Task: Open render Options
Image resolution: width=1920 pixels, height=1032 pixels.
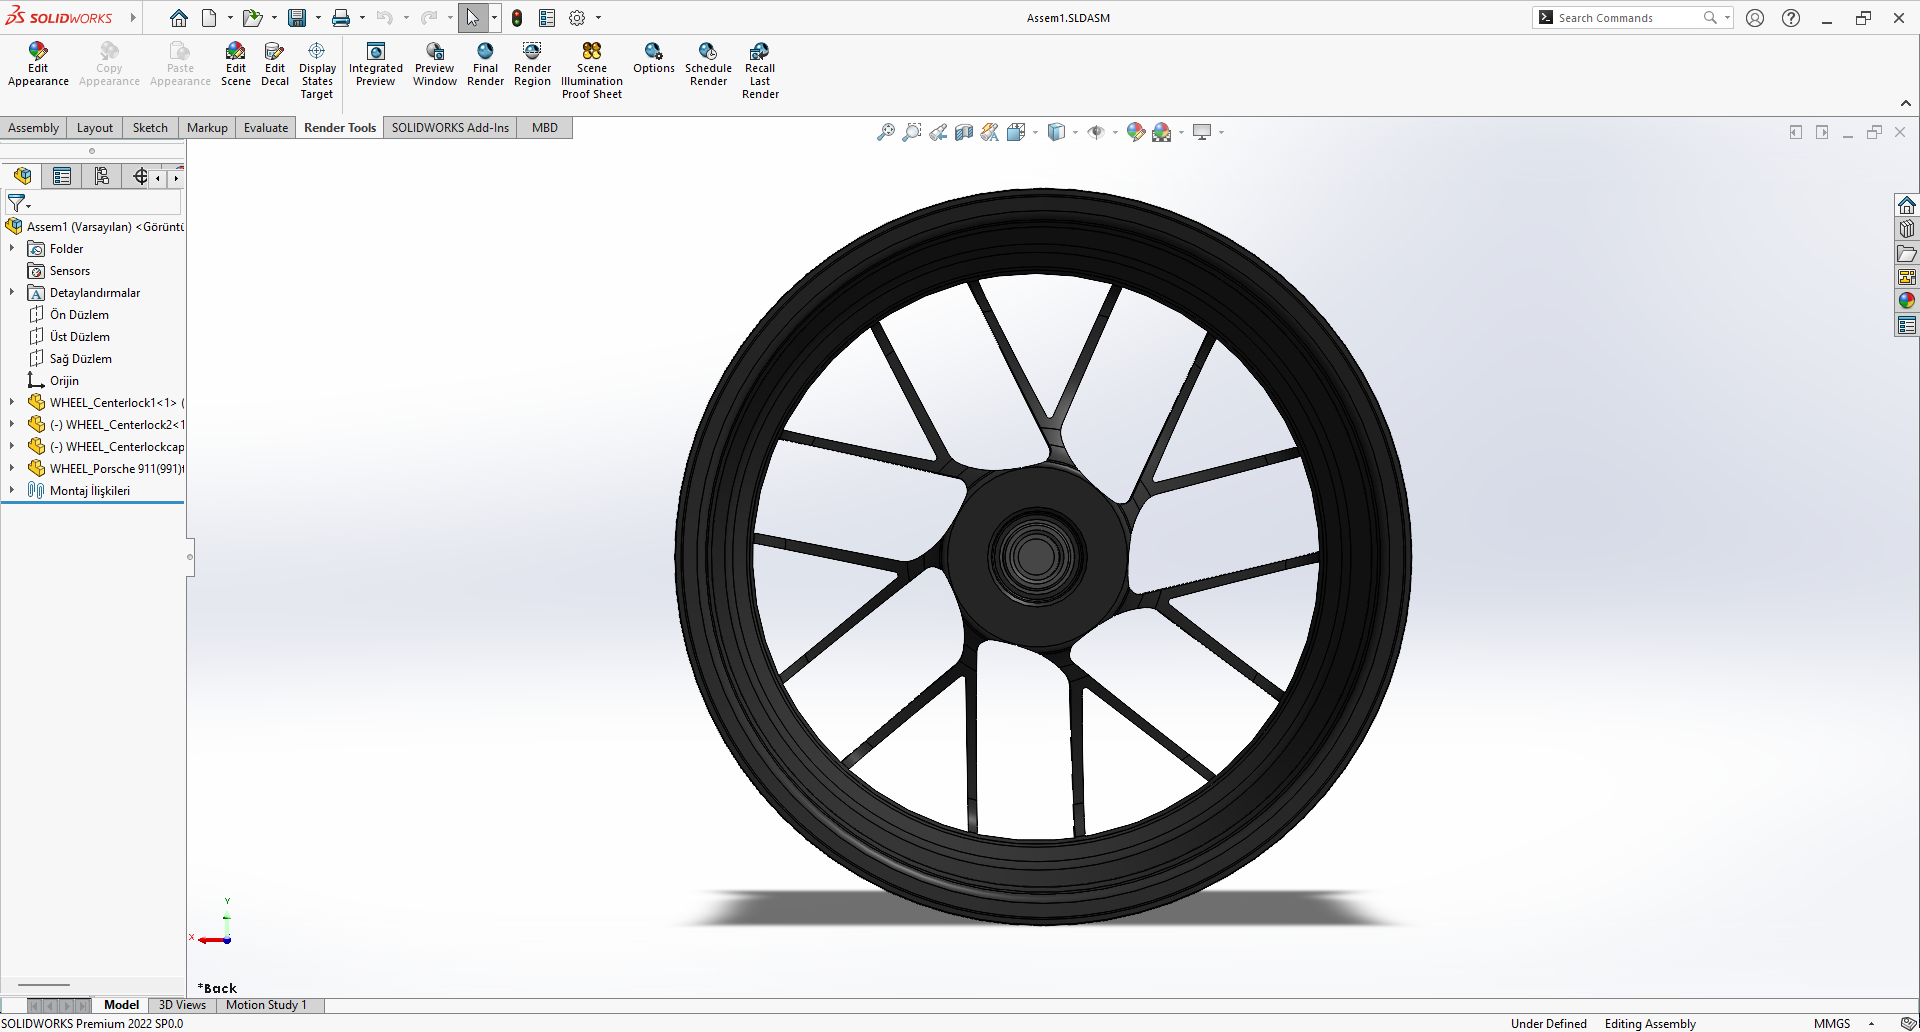Action: [654, 58]
